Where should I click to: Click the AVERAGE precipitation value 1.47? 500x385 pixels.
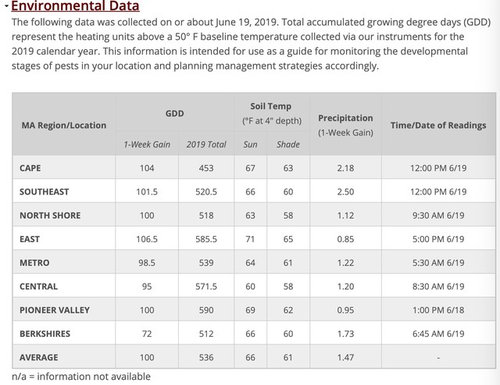click(x=345, y=357)
